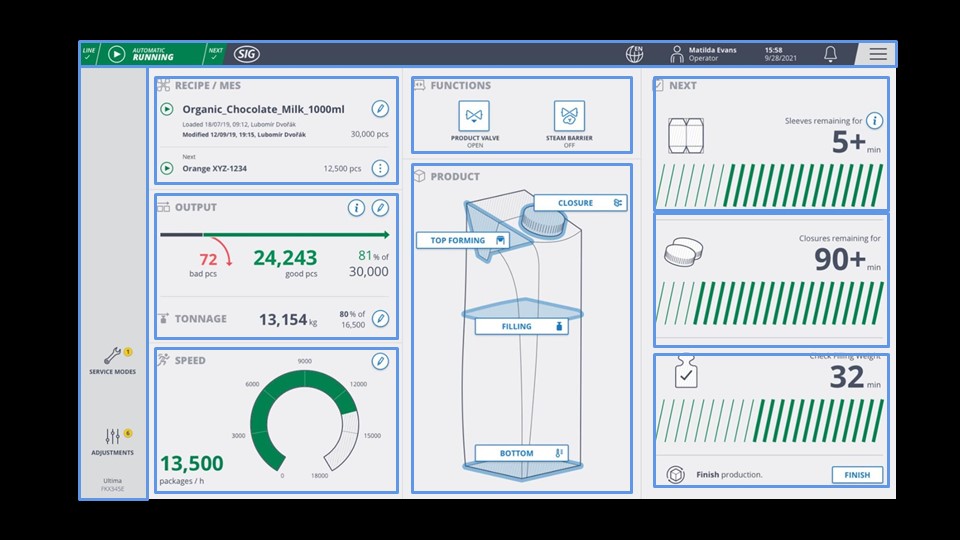Click the 90+ min closures value
The image size is (960, 540).
(x=847, y=260)
